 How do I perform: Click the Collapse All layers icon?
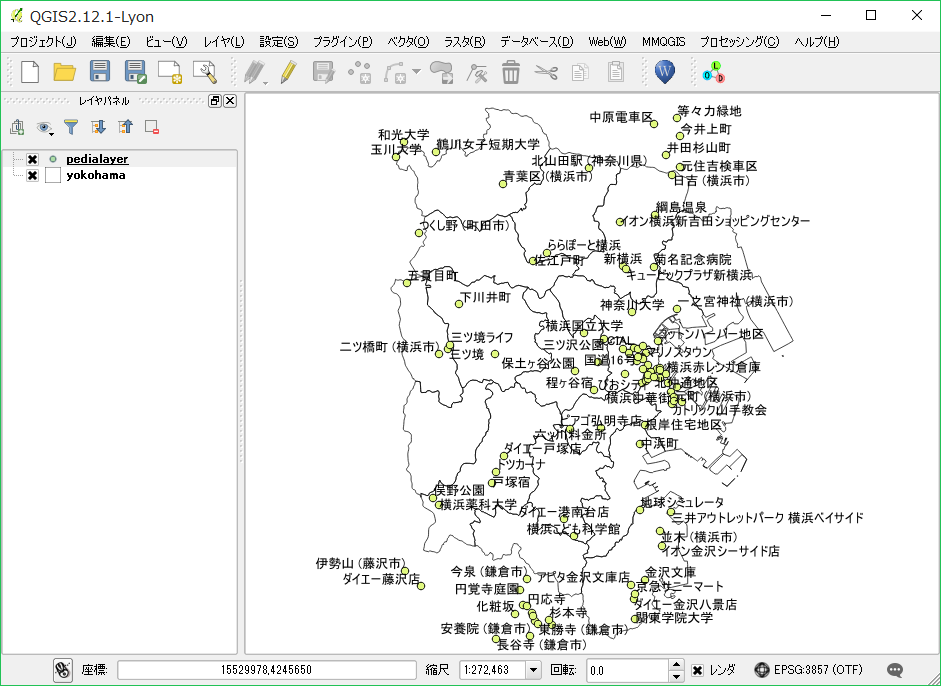coord(125,127)
